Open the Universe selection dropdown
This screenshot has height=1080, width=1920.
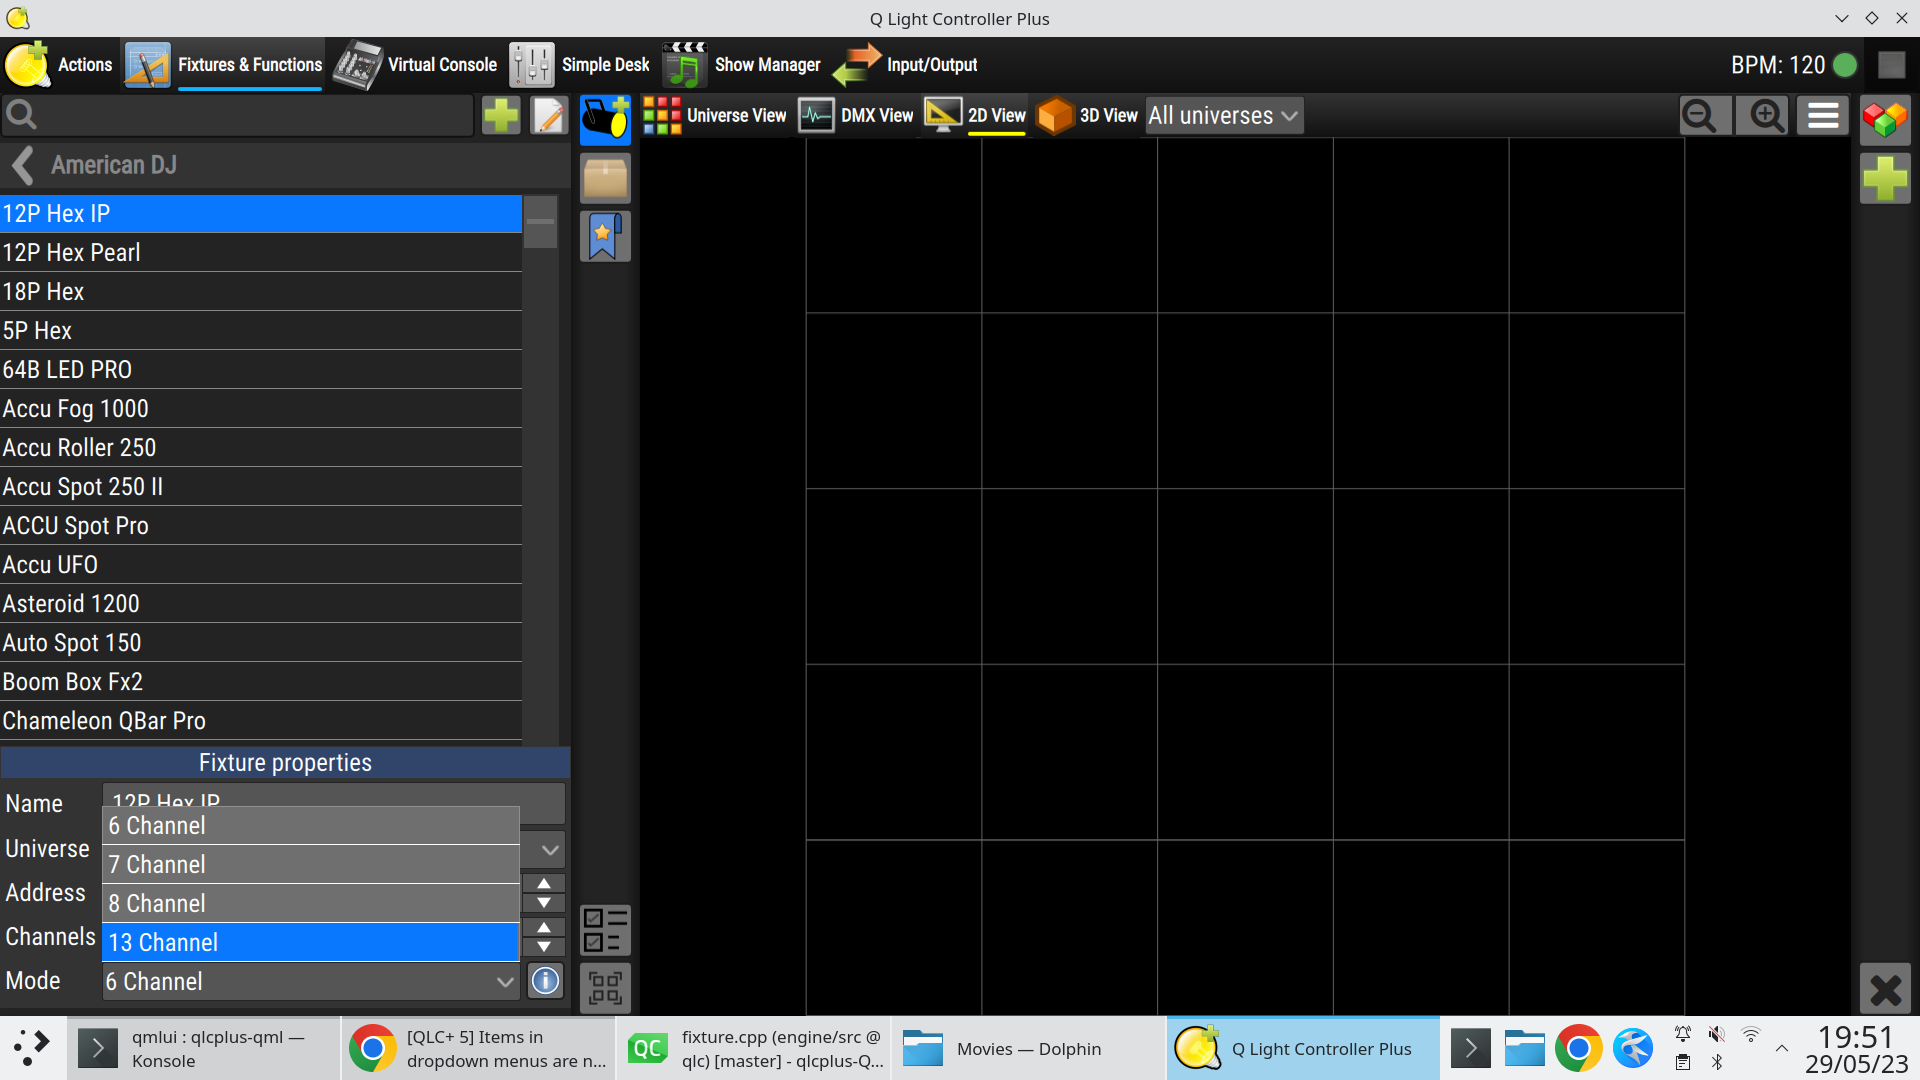pos(545,849)
